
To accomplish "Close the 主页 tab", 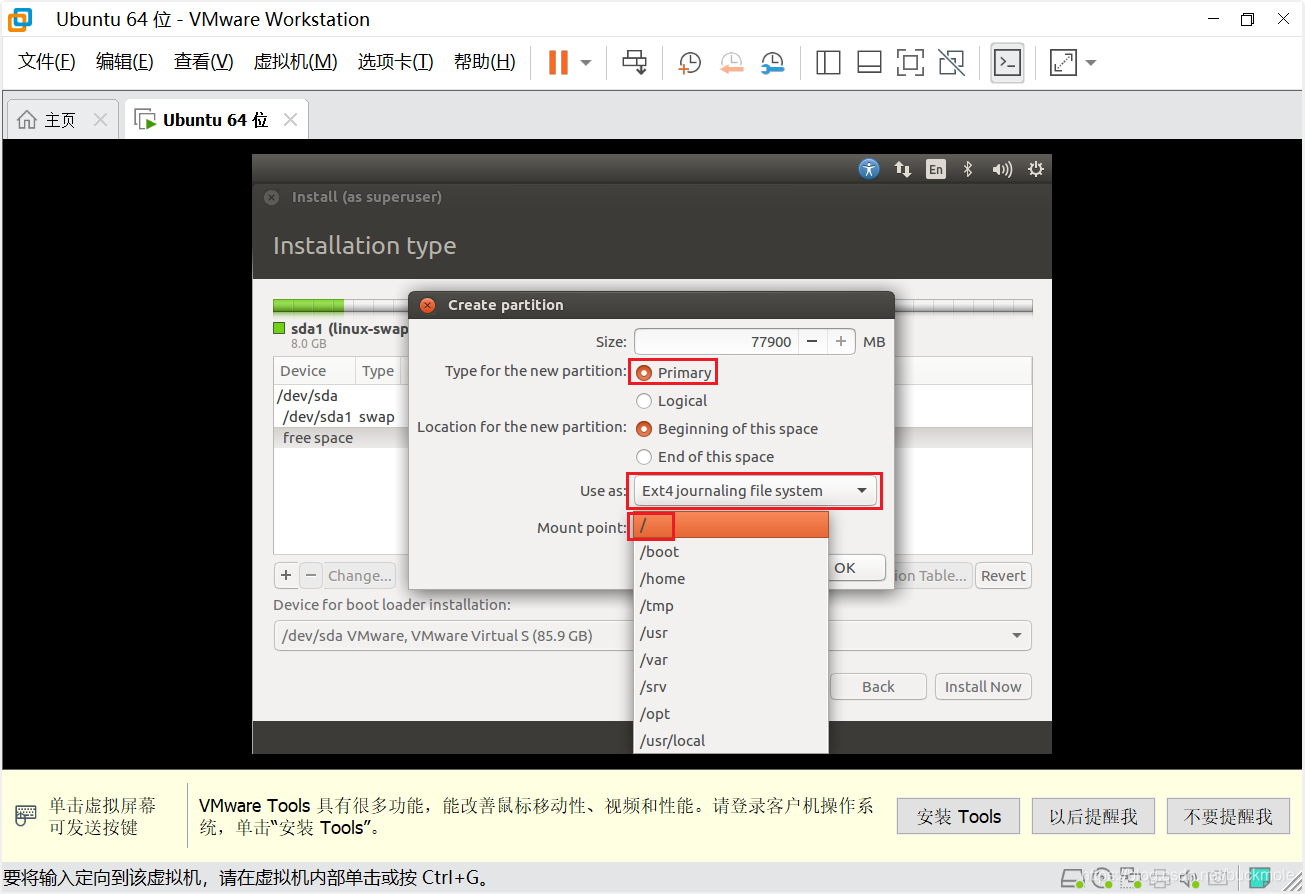I will tap(100, 120).
